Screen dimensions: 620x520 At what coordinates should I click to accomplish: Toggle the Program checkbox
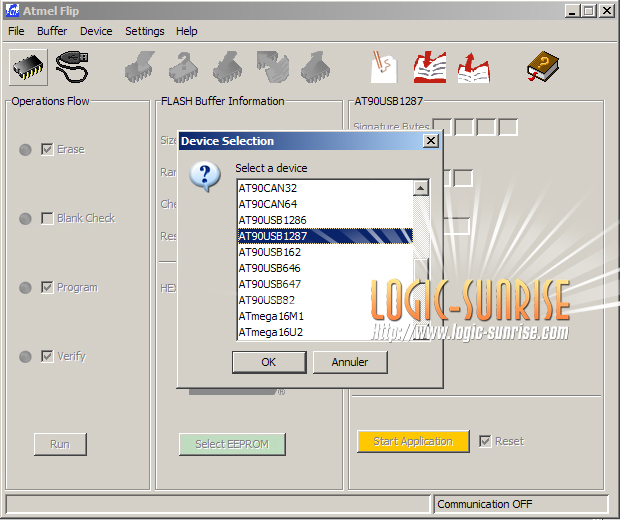47,287
